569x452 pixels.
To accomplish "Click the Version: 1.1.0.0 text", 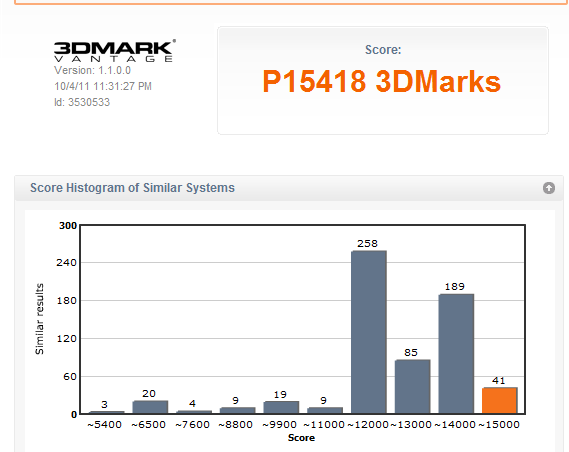I will click(x=92, y=70).
